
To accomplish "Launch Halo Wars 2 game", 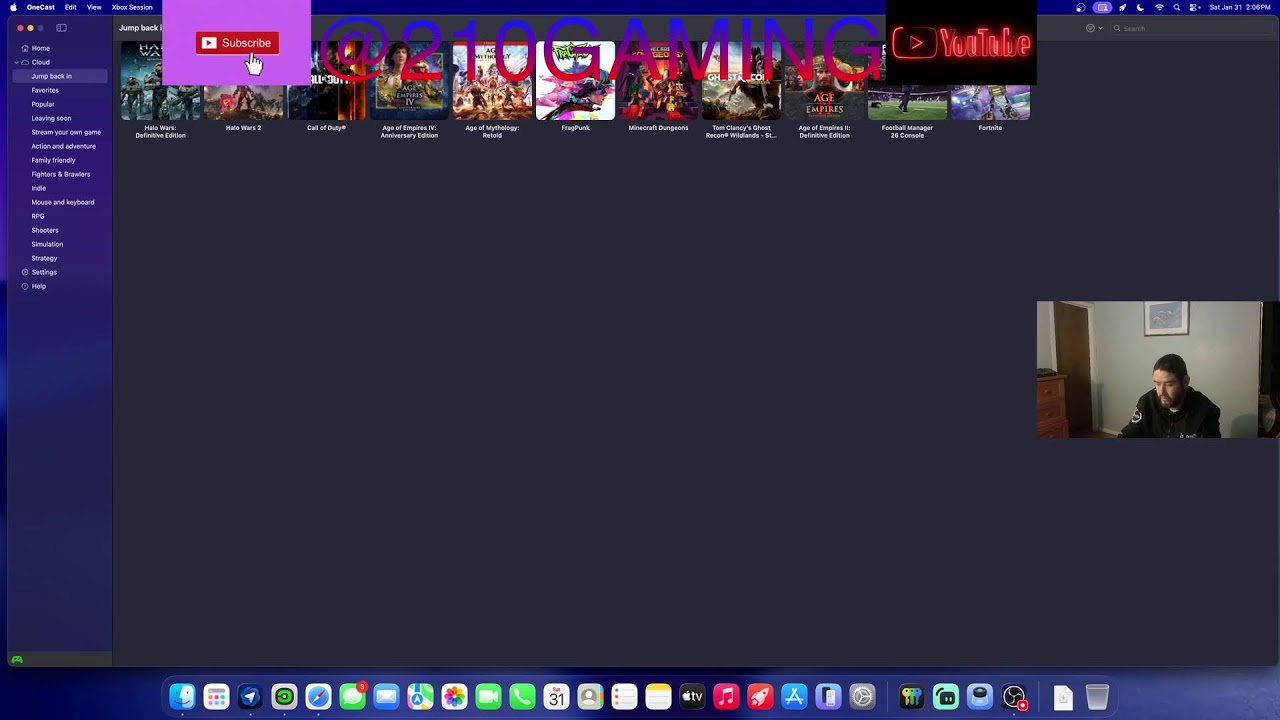I will click(243, 88).
